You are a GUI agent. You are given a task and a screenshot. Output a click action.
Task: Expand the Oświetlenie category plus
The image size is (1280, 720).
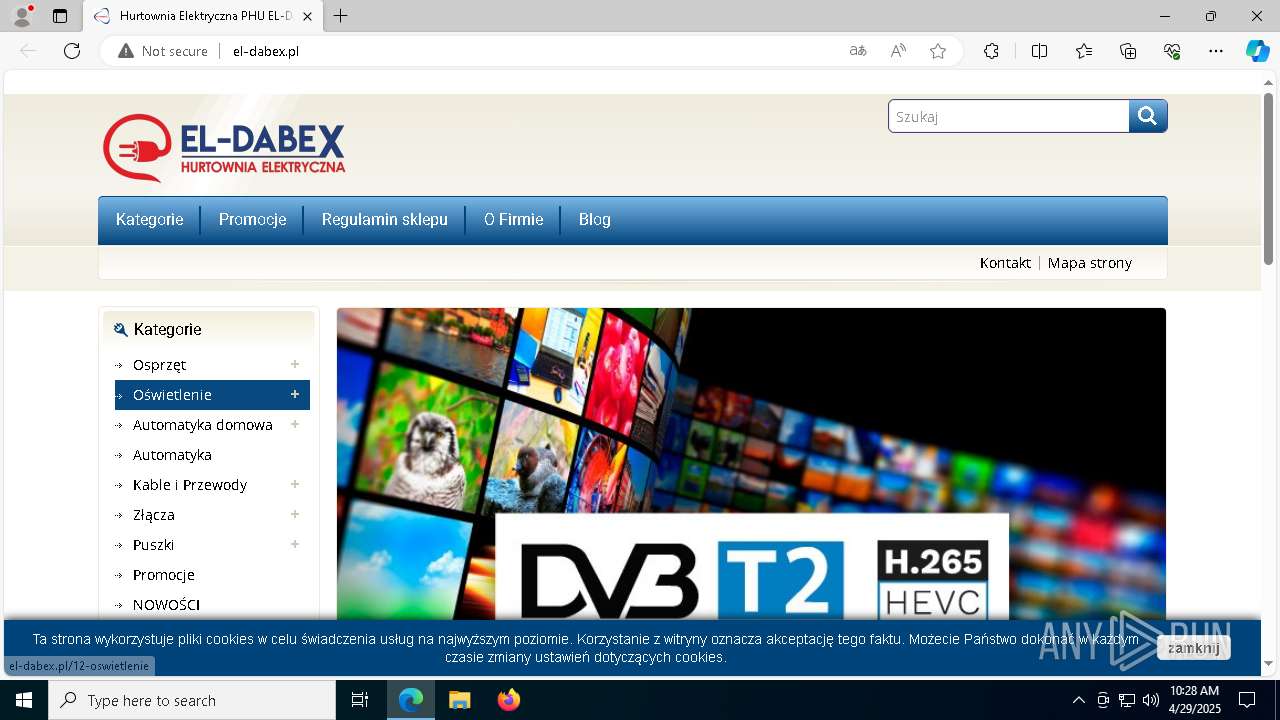295,394
